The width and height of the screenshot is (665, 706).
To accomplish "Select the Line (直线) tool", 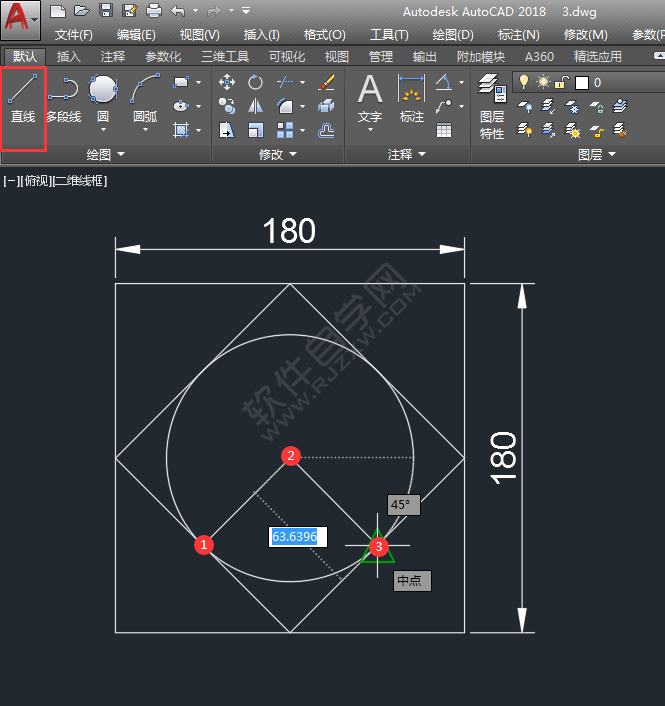I will coord(23,100).
